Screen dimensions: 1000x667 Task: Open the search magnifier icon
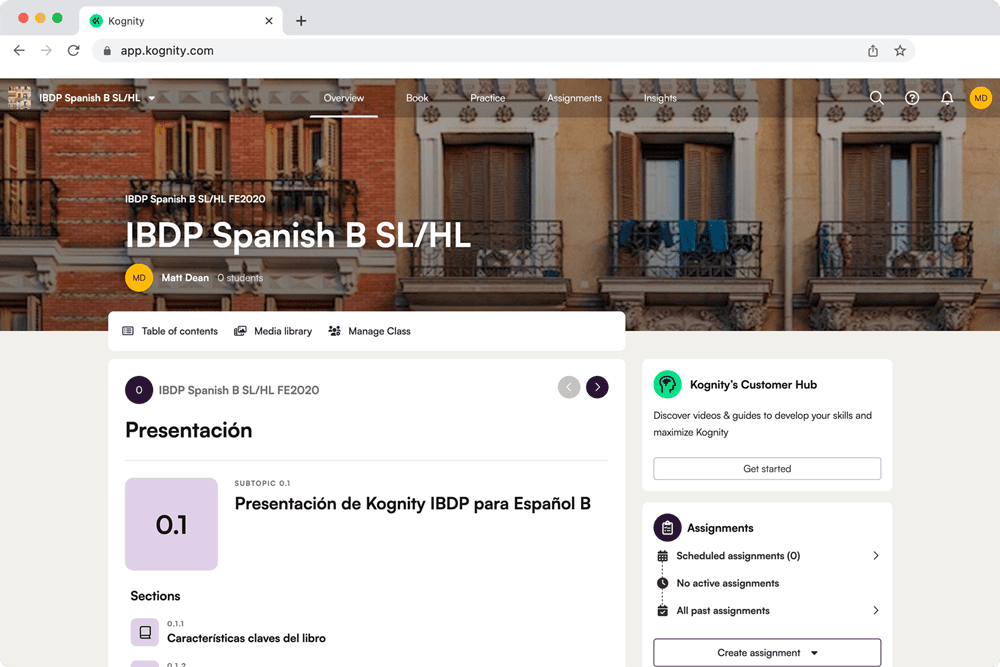click(x=877, y=97)
